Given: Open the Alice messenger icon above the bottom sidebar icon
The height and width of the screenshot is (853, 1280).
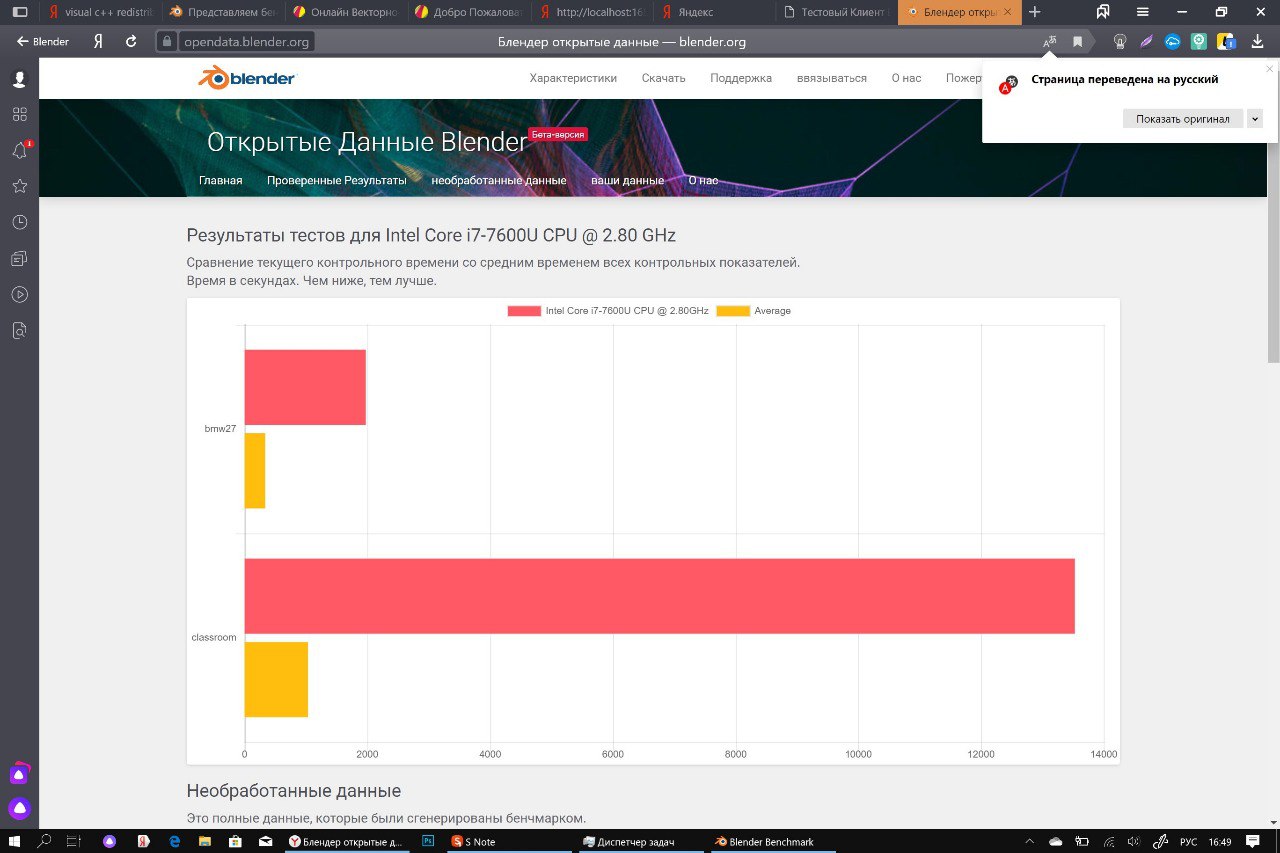Looking at the screenshot, I should pyautogui.click(x=19, y=773).
